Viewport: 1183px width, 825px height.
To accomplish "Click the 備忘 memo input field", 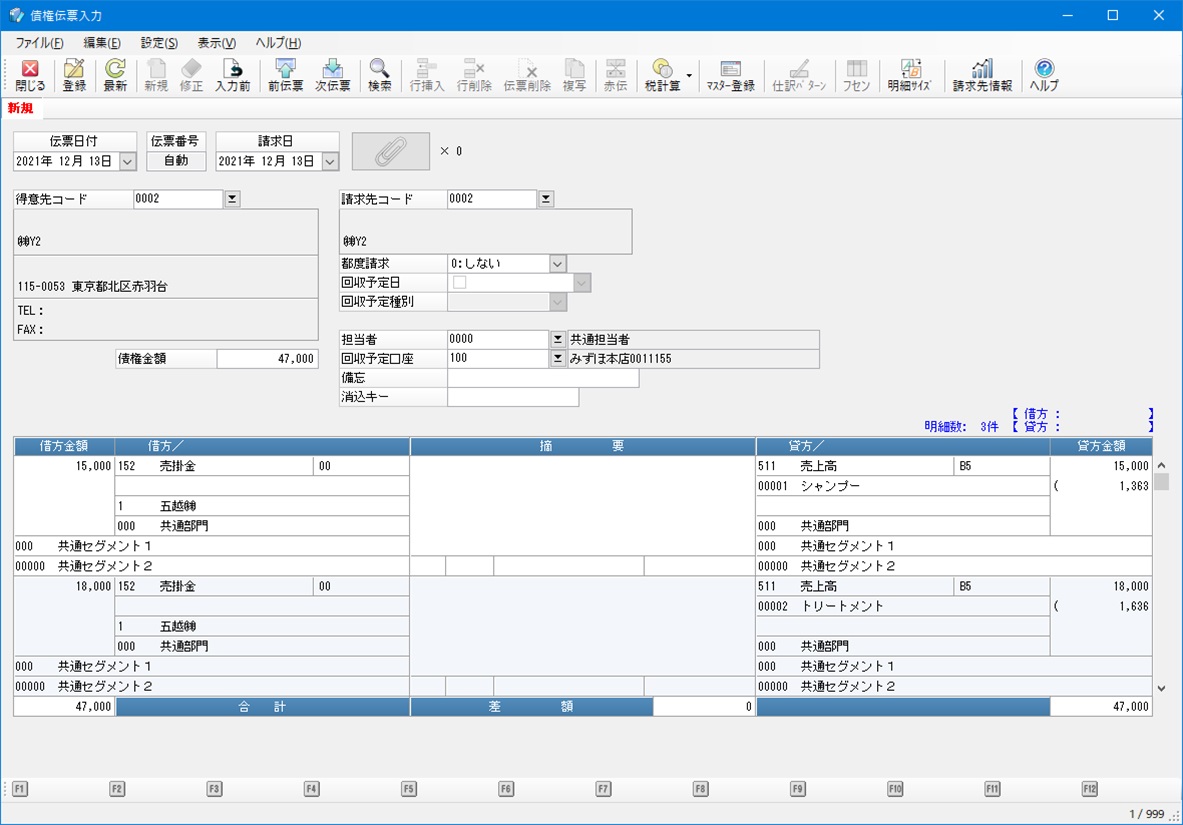I will (543, 378).
